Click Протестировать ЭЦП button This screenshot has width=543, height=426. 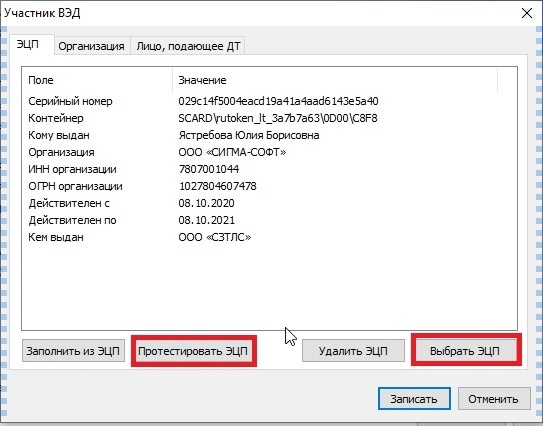coord(193,351)
